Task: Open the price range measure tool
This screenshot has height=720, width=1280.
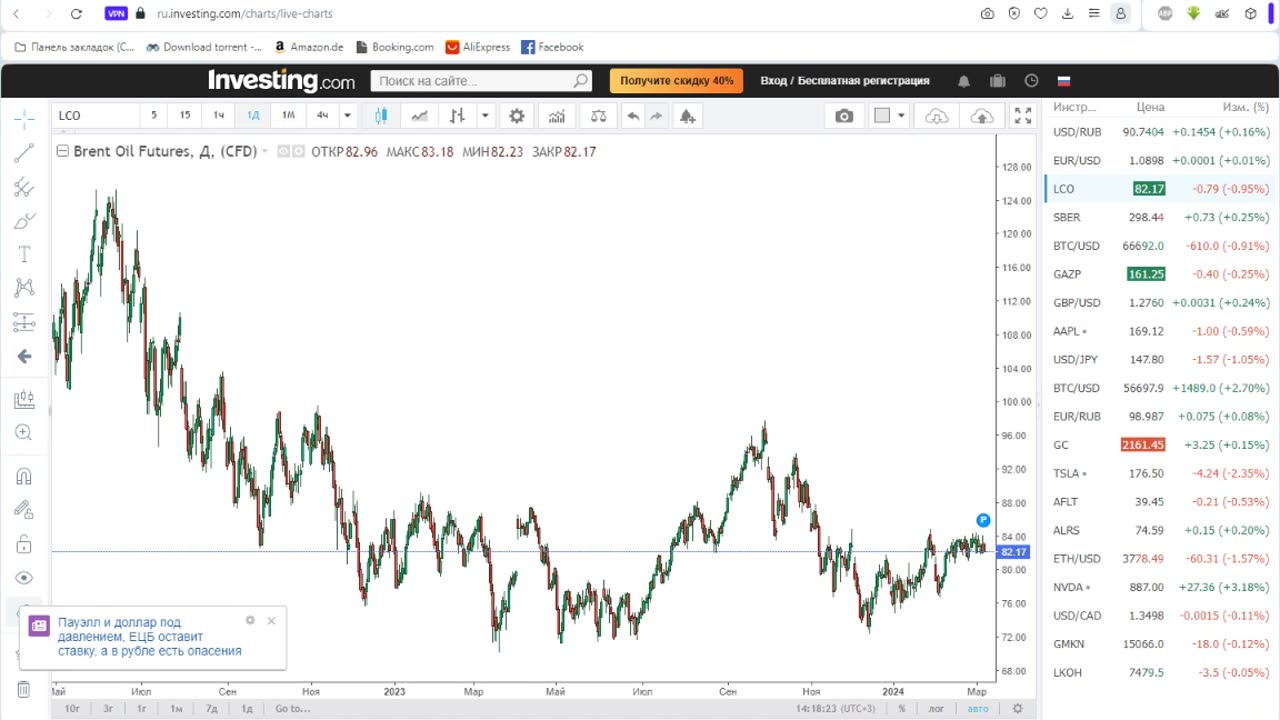Action: 24,400
